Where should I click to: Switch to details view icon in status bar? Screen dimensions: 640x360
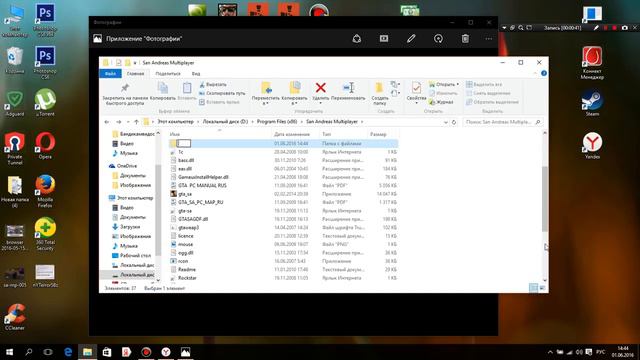[x=533, y=288]
